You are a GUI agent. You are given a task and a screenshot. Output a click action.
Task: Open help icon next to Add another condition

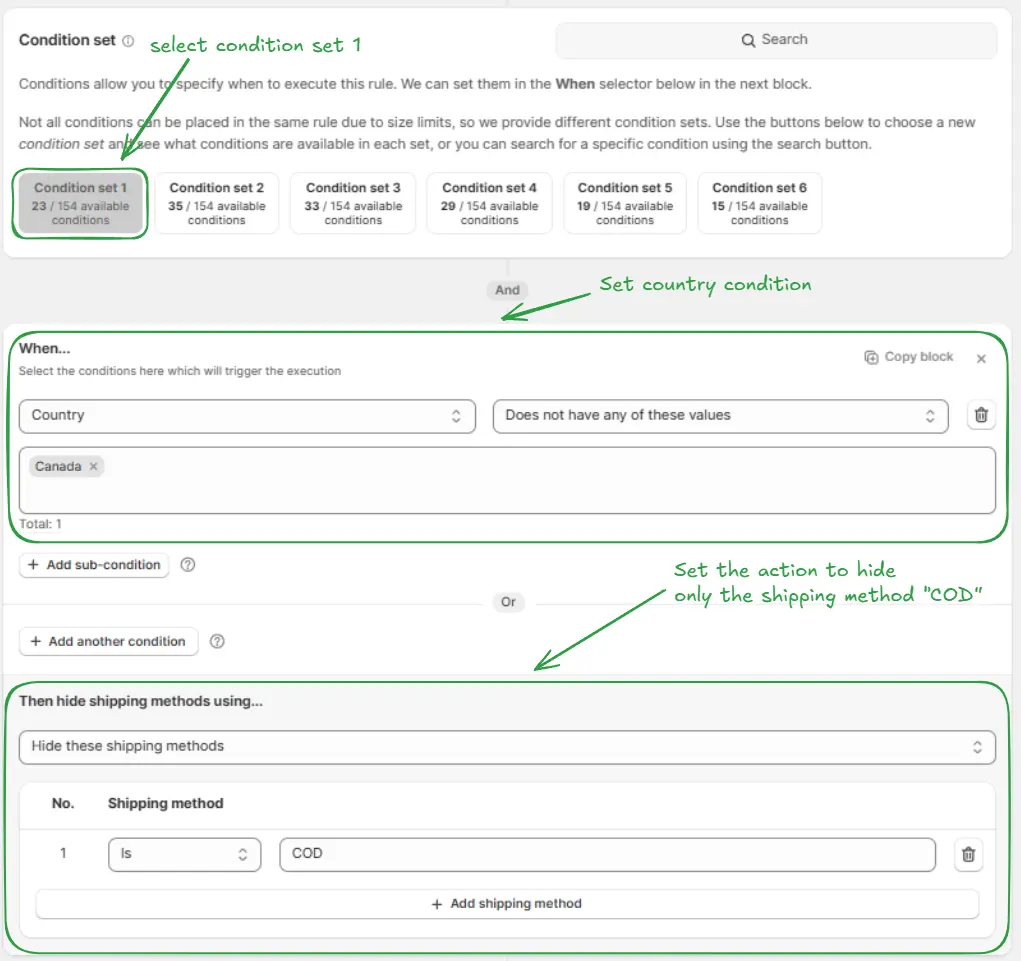click(217, 642)
